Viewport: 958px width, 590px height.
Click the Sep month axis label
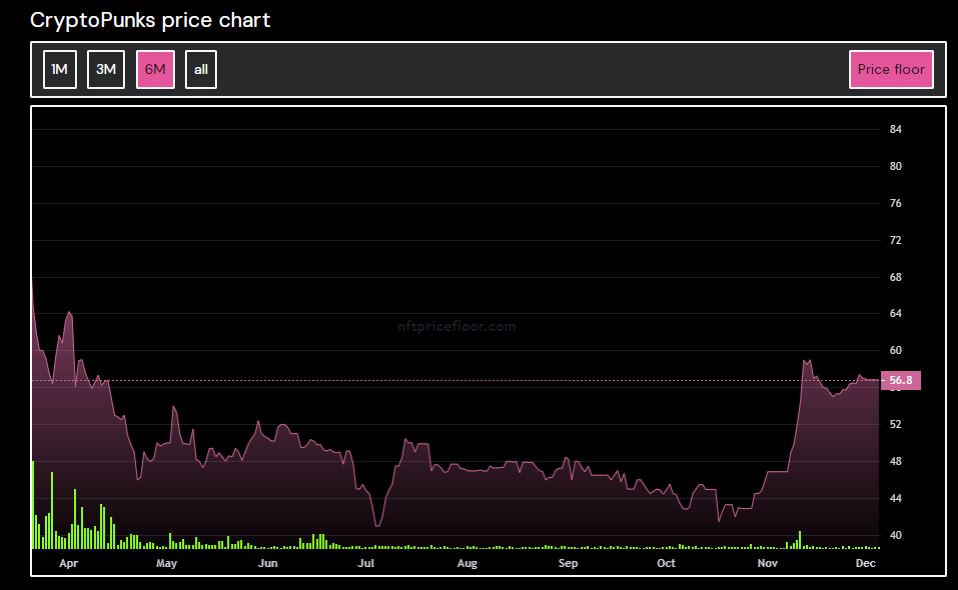click(568, 563)
